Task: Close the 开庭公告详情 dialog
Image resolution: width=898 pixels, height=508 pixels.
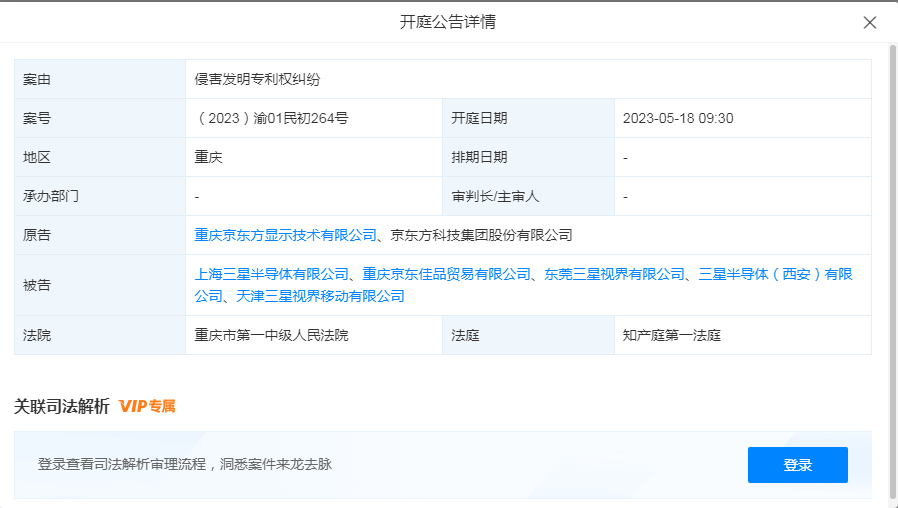Action: (x=869, y=22)
